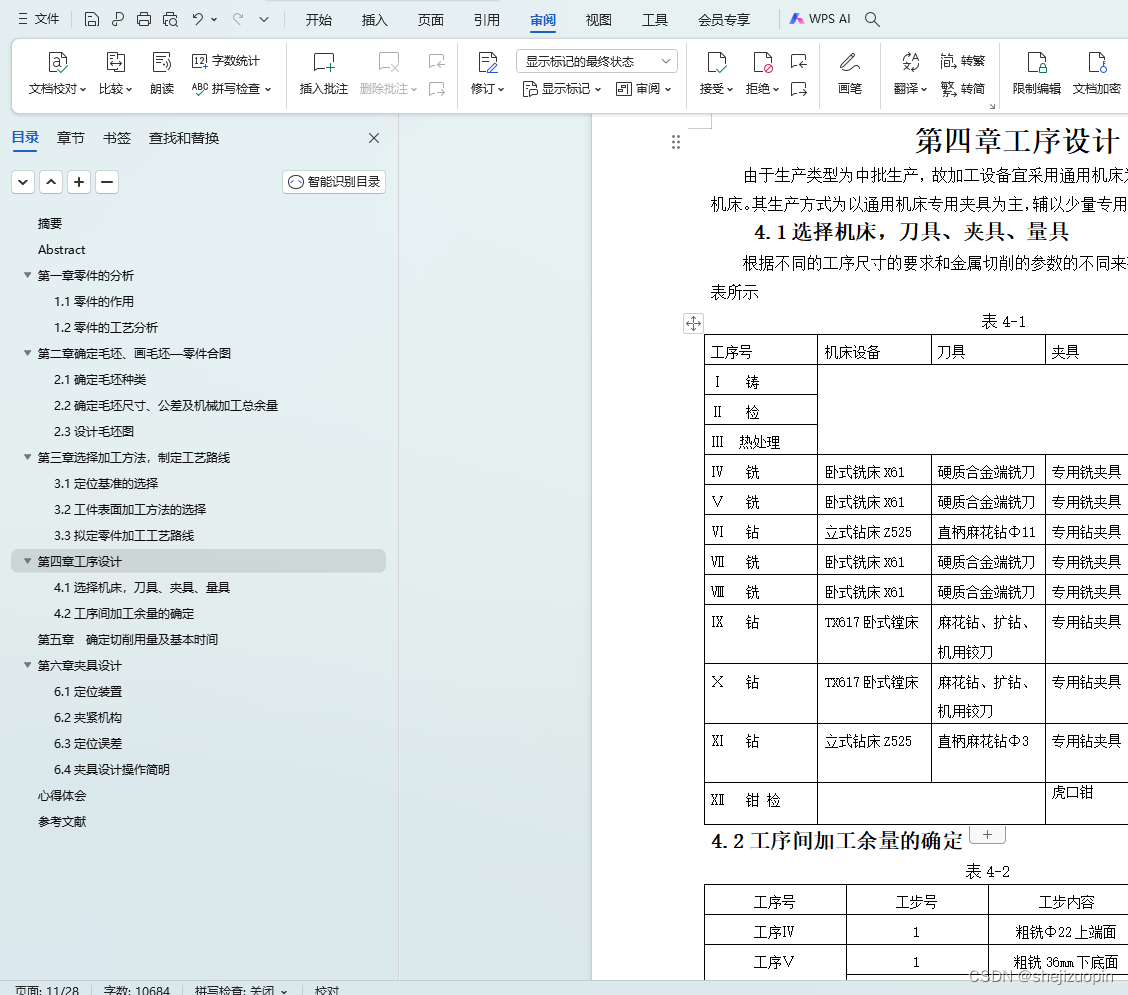Screen dimensions: 1128x995
Task: Click the minus demote outline button
Action: click(x=106, y=182)
